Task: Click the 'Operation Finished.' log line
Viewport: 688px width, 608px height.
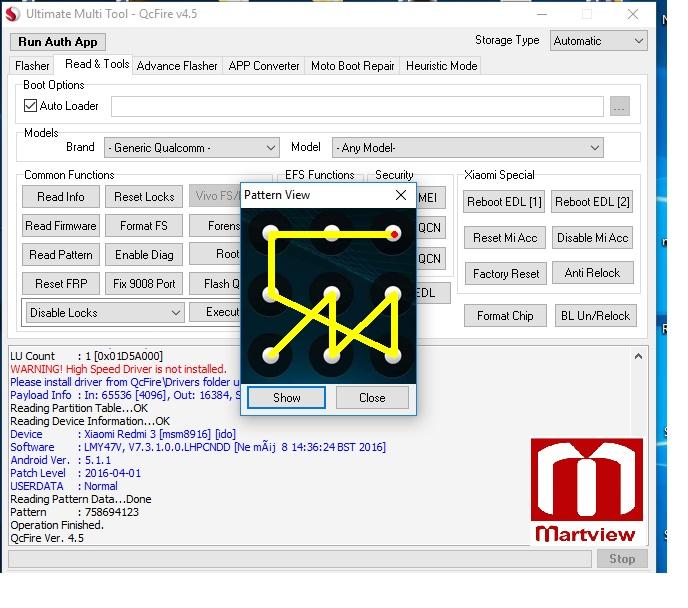Action: tap(57, 525)
